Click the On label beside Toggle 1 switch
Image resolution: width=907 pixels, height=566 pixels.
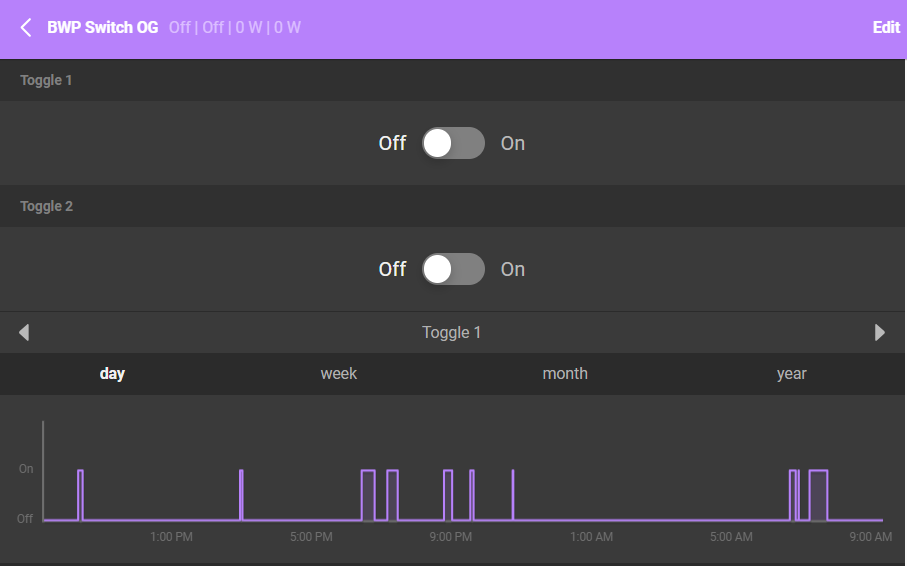tap(513, 143)
